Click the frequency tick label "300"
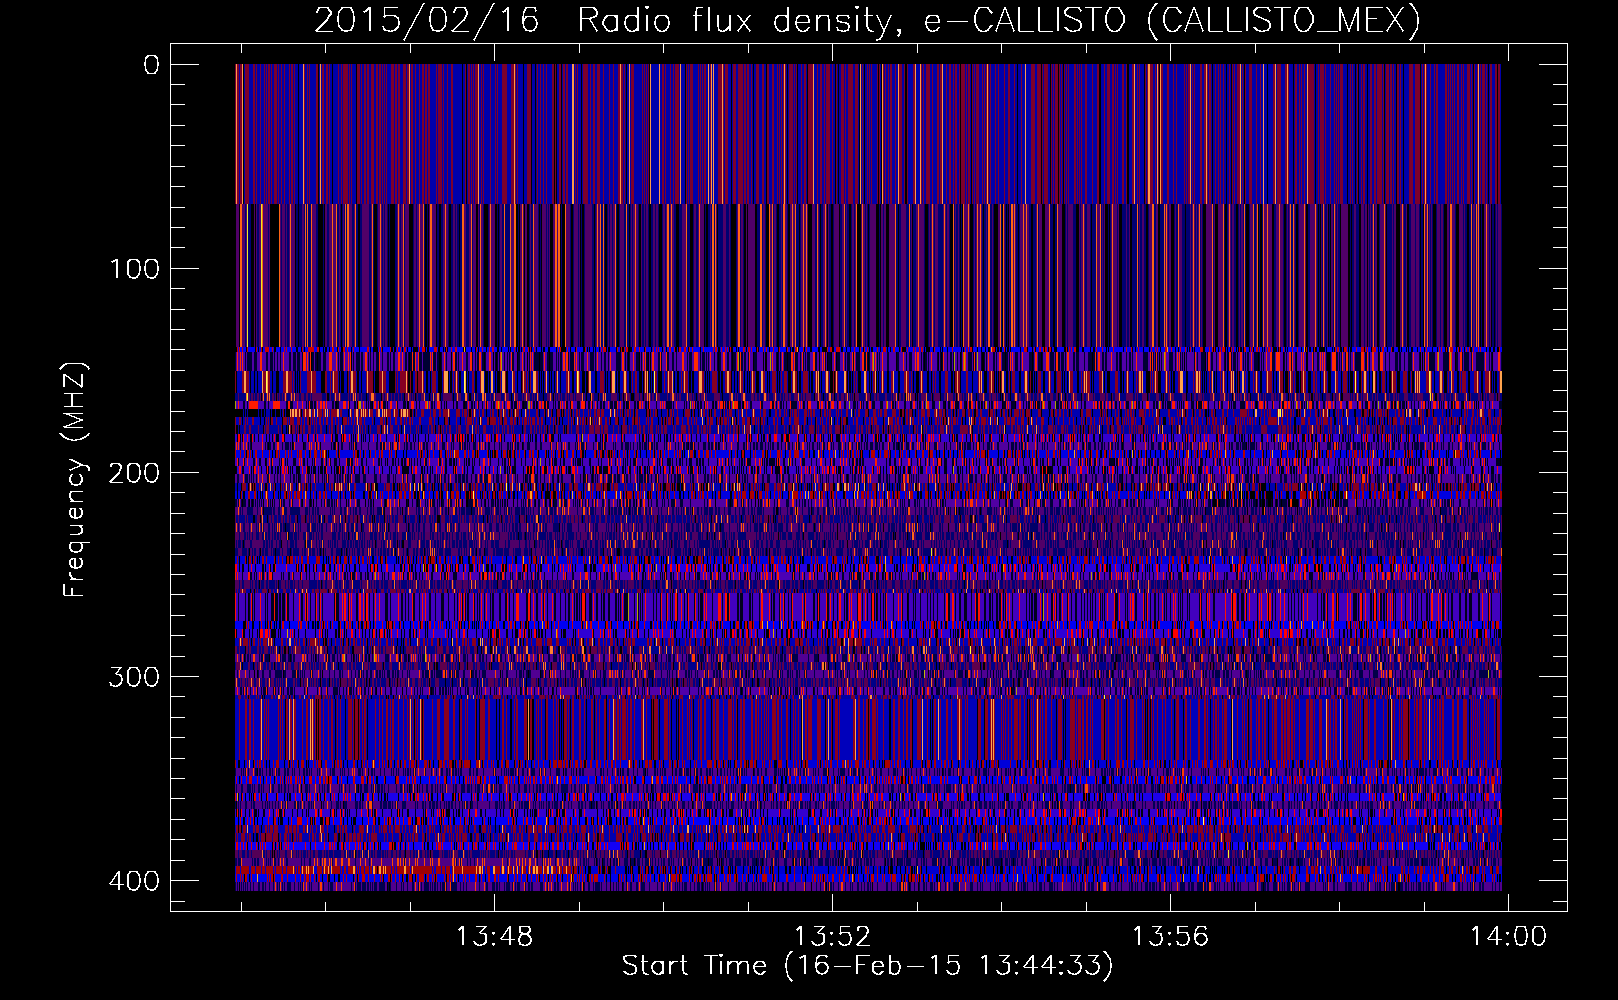1618x1000 pixels. 133,677
